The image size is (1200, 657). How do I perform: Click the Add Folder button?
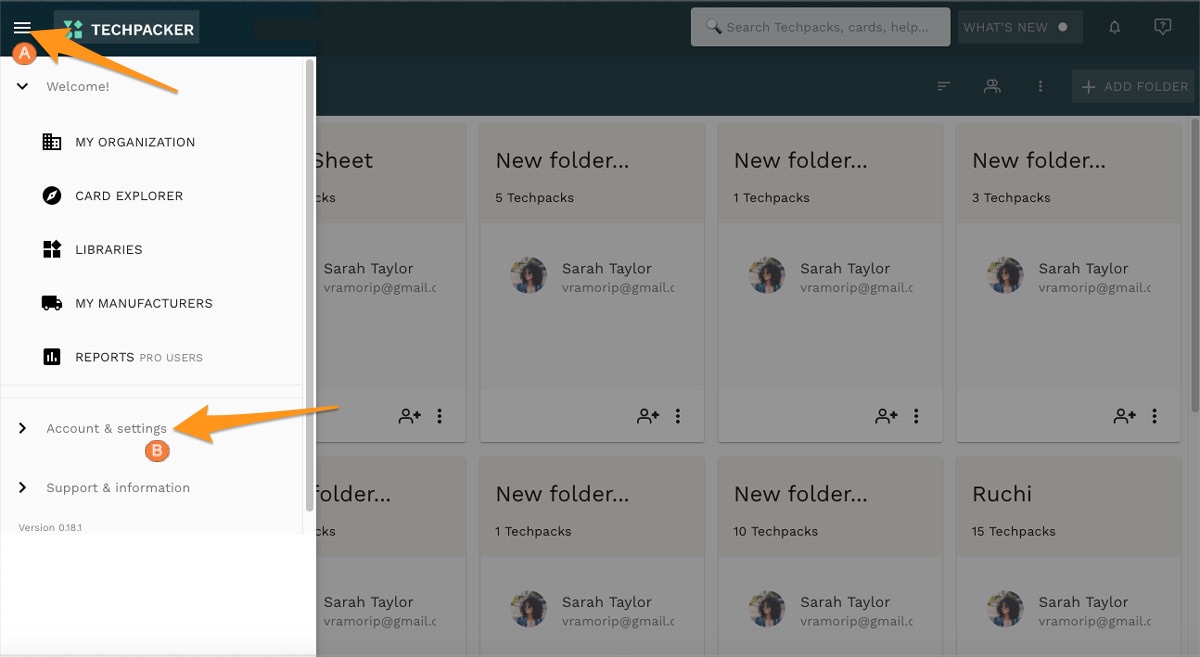(x=1133, y=86)
